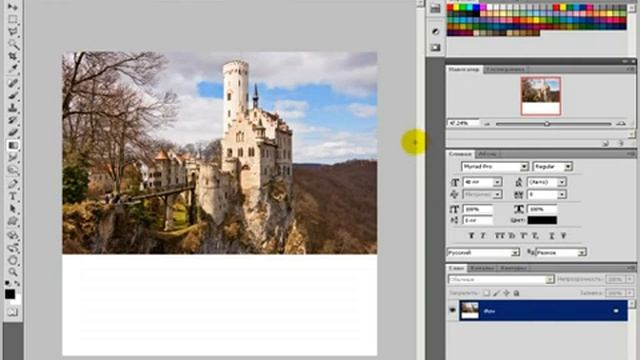Click the foreground color box
Viewport: 640px width, 360px height.
point(10,294)
